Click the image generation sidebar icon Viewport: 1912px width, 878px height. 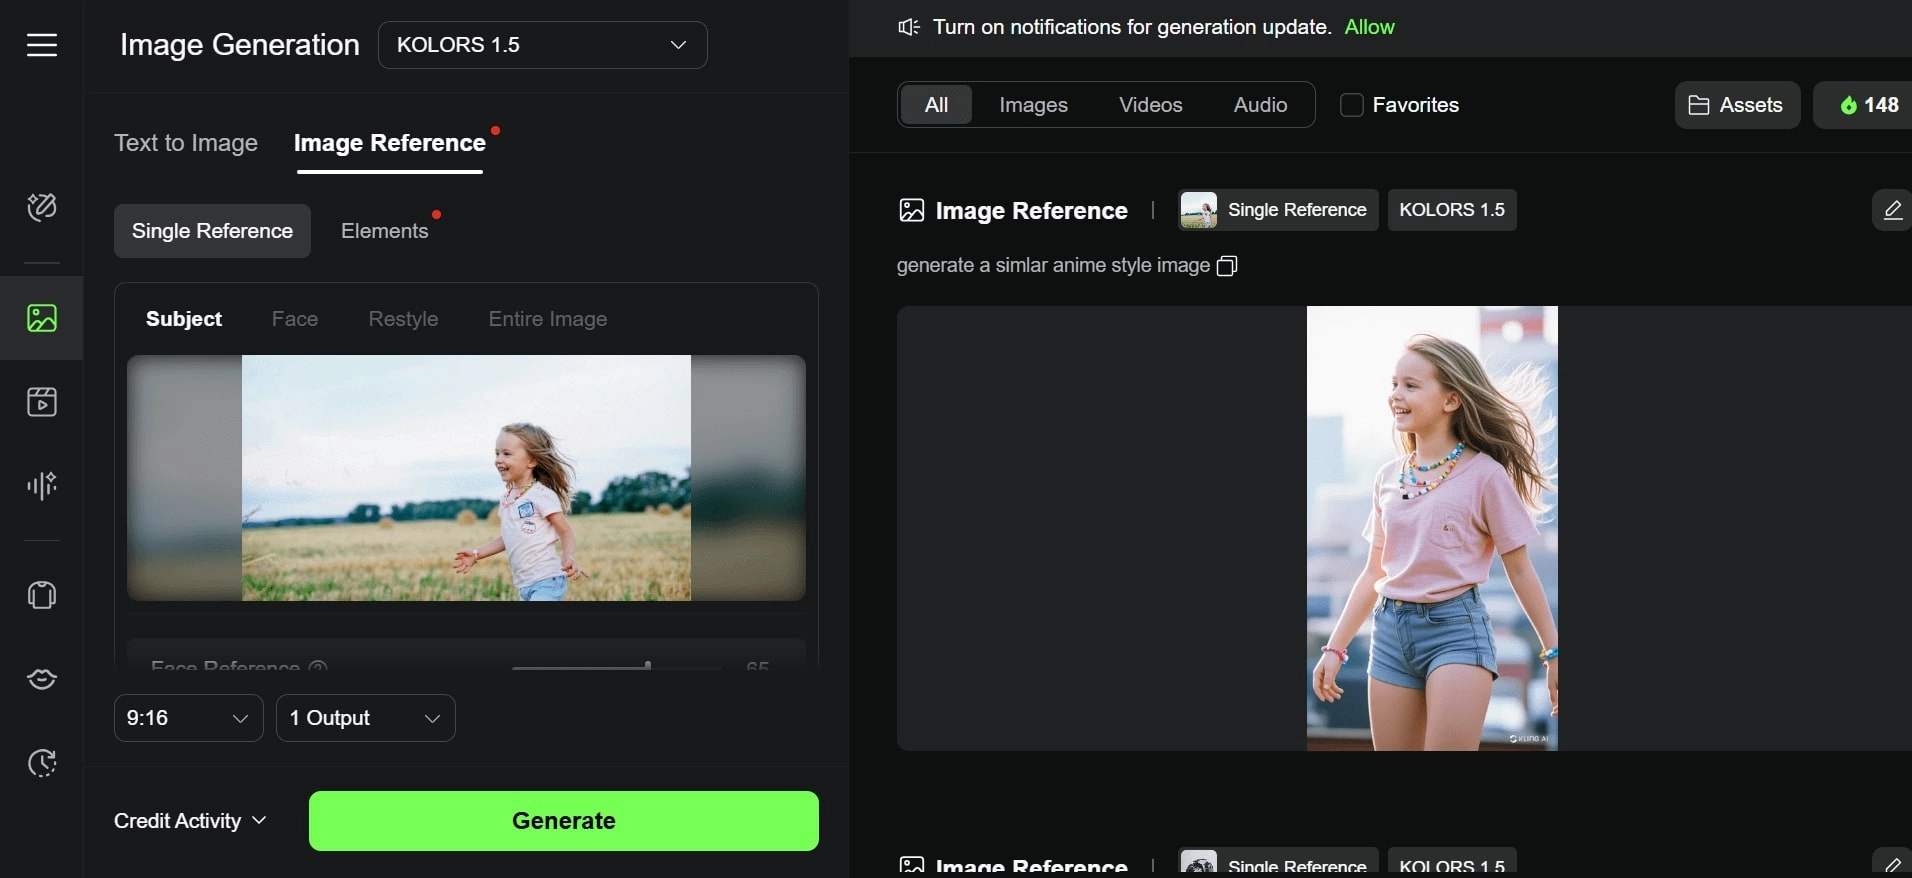[x=42, y=318]
